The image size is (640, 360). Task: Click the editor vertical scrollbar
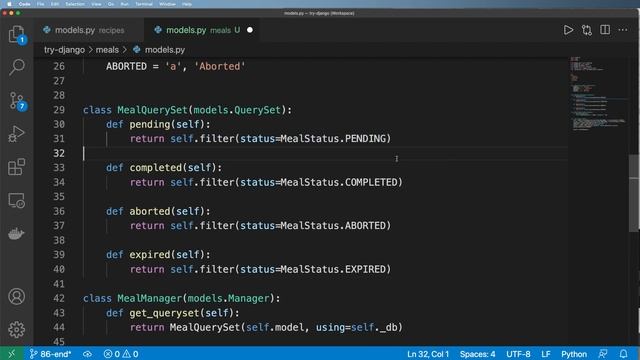(634, 193)
